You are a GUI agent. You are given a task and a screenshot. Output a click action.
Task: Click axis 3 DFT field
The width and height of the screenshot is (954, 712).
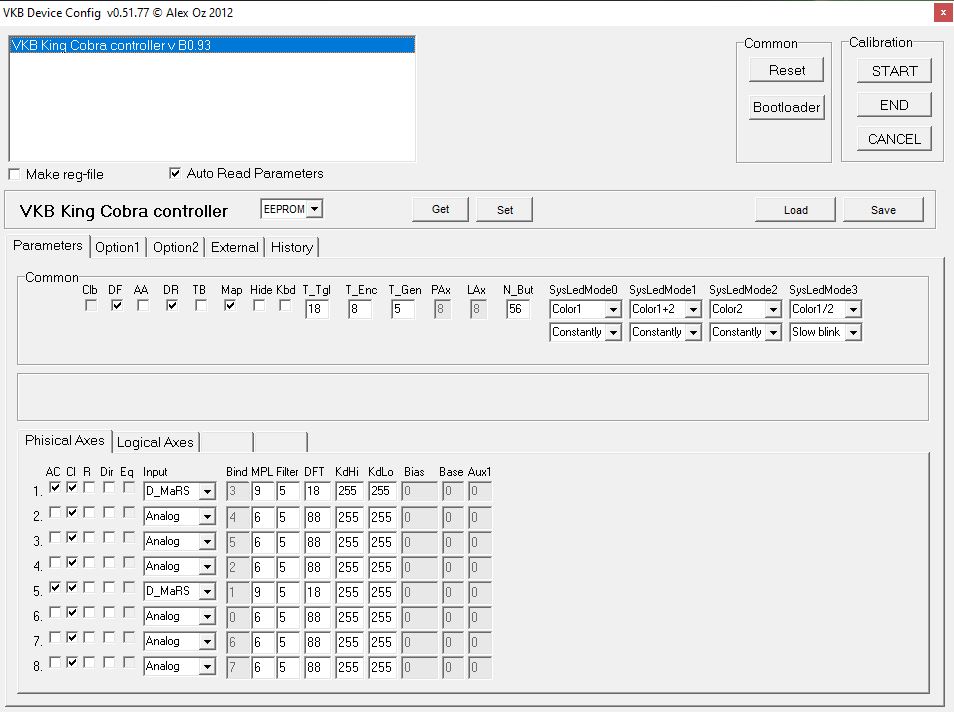[x=317, y=542]
